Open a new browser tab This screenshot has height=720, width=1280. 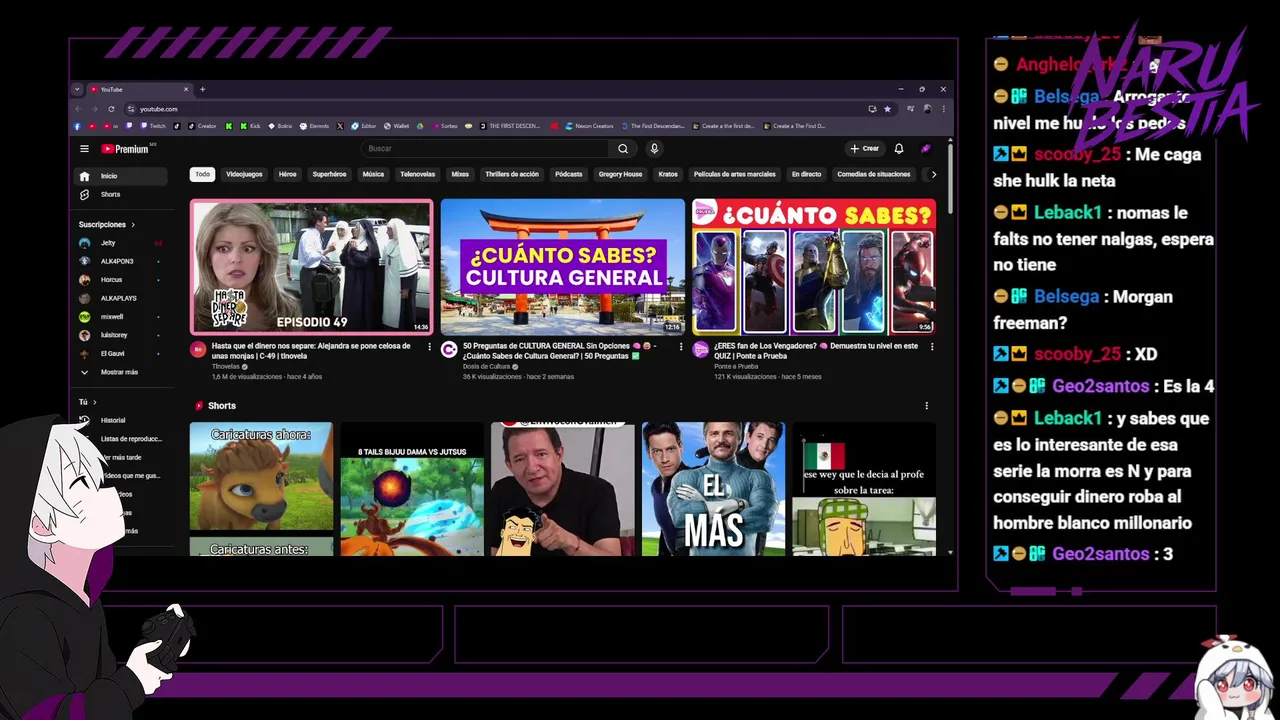coord(202,89)
